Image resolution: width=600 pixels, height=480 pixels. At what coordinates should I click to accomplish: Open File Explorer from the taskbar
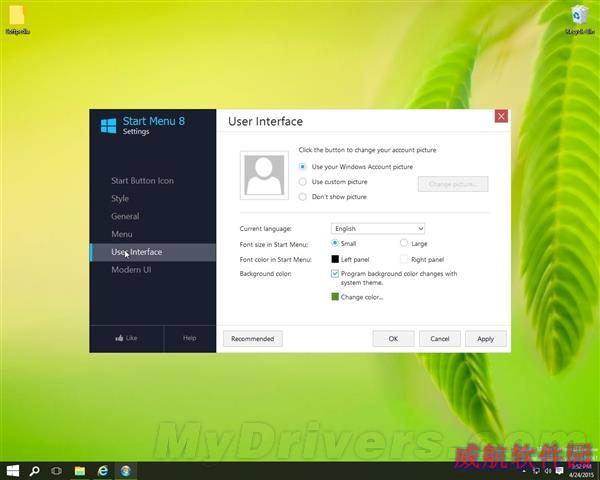[x=80, y=471]
